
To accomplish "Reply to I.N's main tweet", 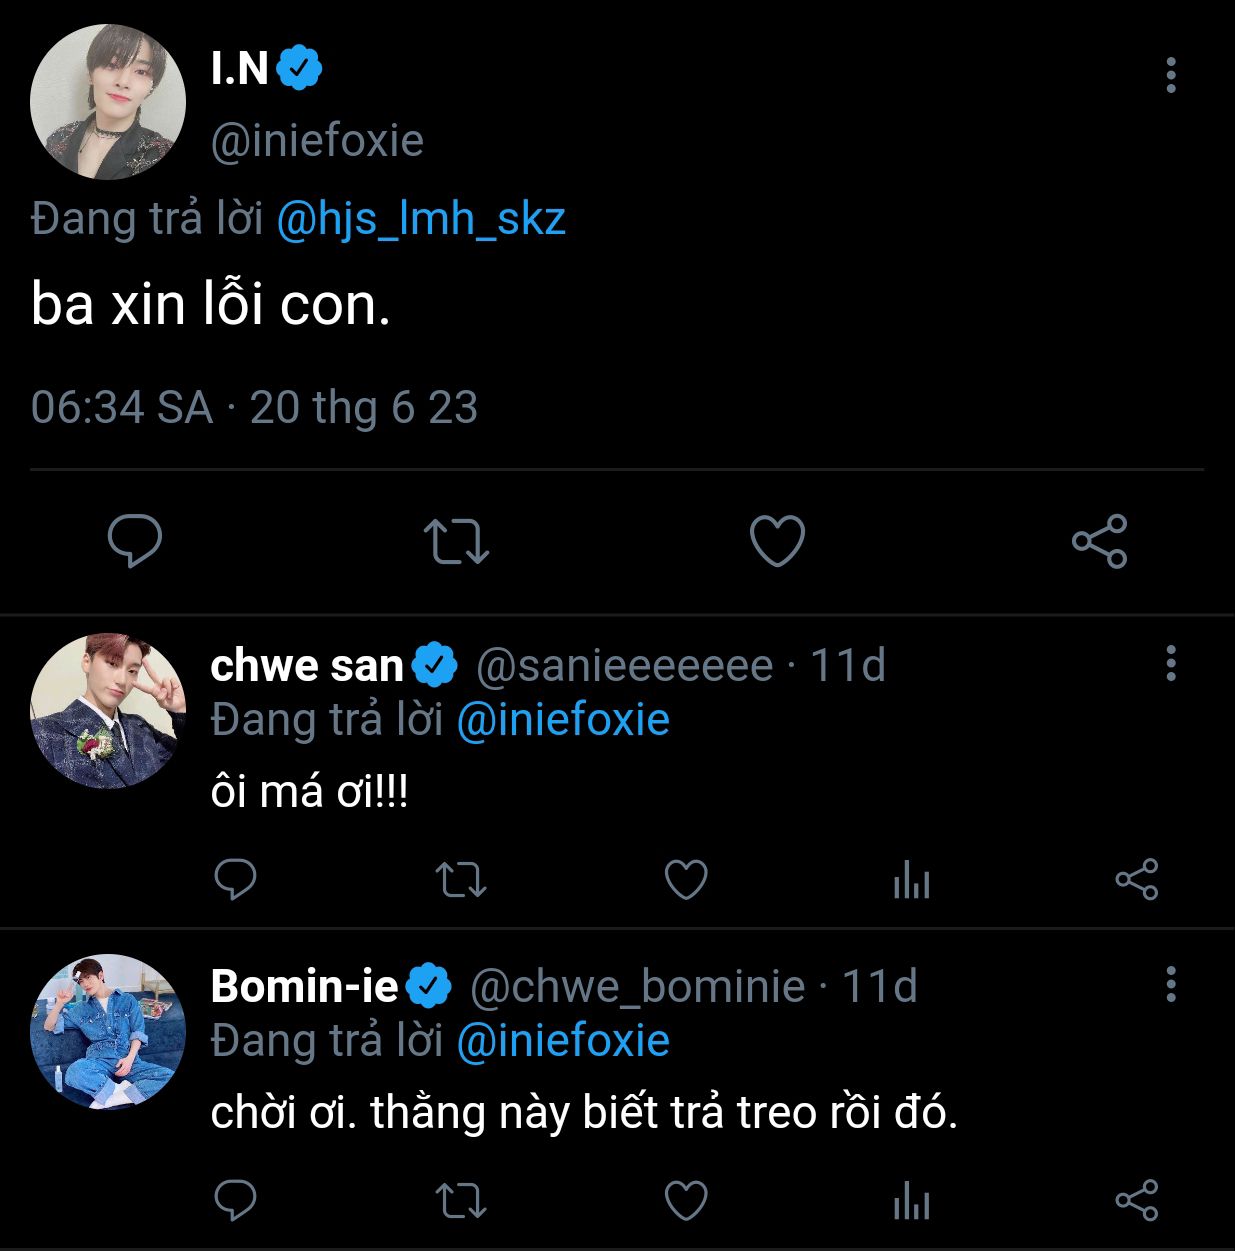I will [135, 541].
